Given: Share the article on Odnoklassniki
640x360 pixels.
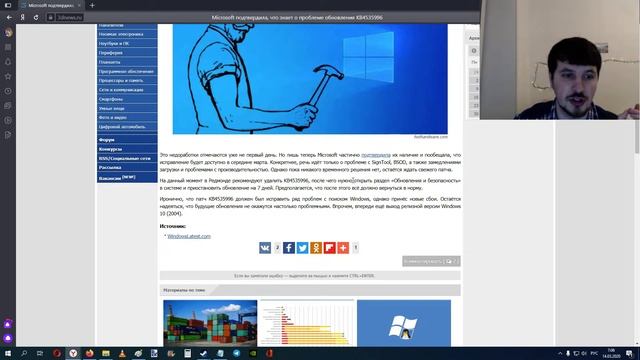Looking at the screenshot, I should pos(316,248).
